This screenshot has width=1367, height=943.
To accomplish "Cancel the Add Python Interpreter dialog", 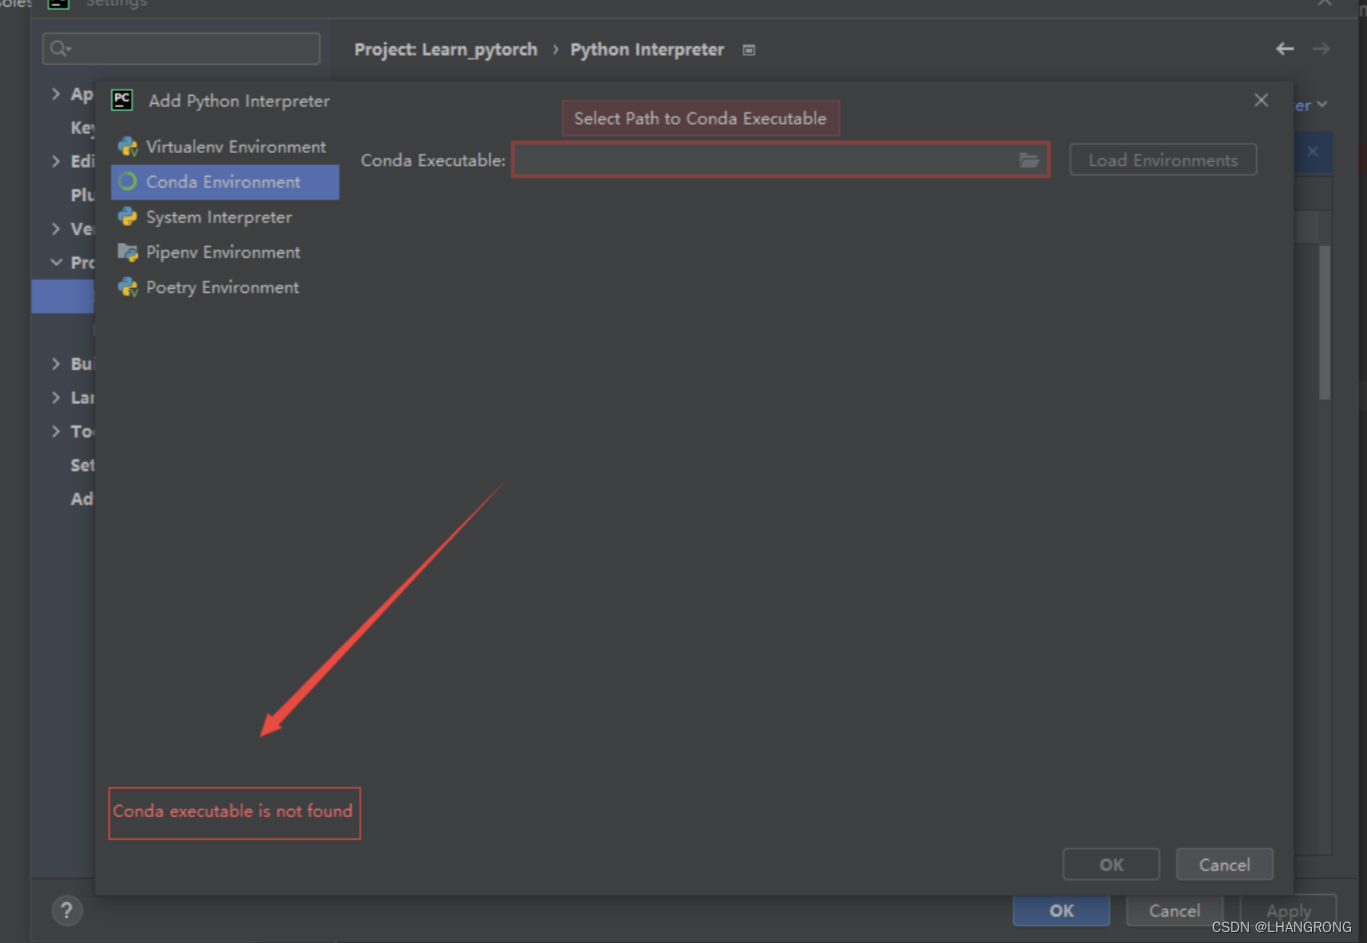I will click(x=1224, y=865).
